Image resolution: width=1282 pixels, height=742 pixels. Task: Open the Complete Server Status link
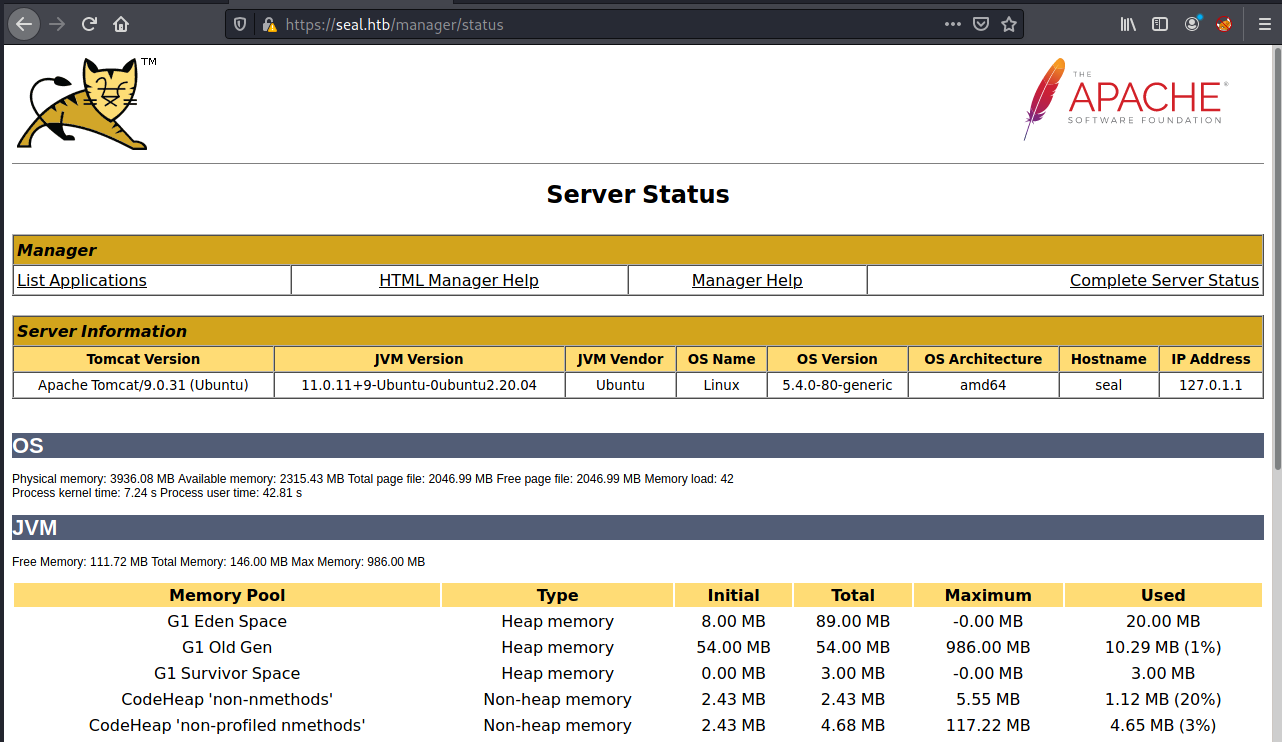tap(1164, 280)
